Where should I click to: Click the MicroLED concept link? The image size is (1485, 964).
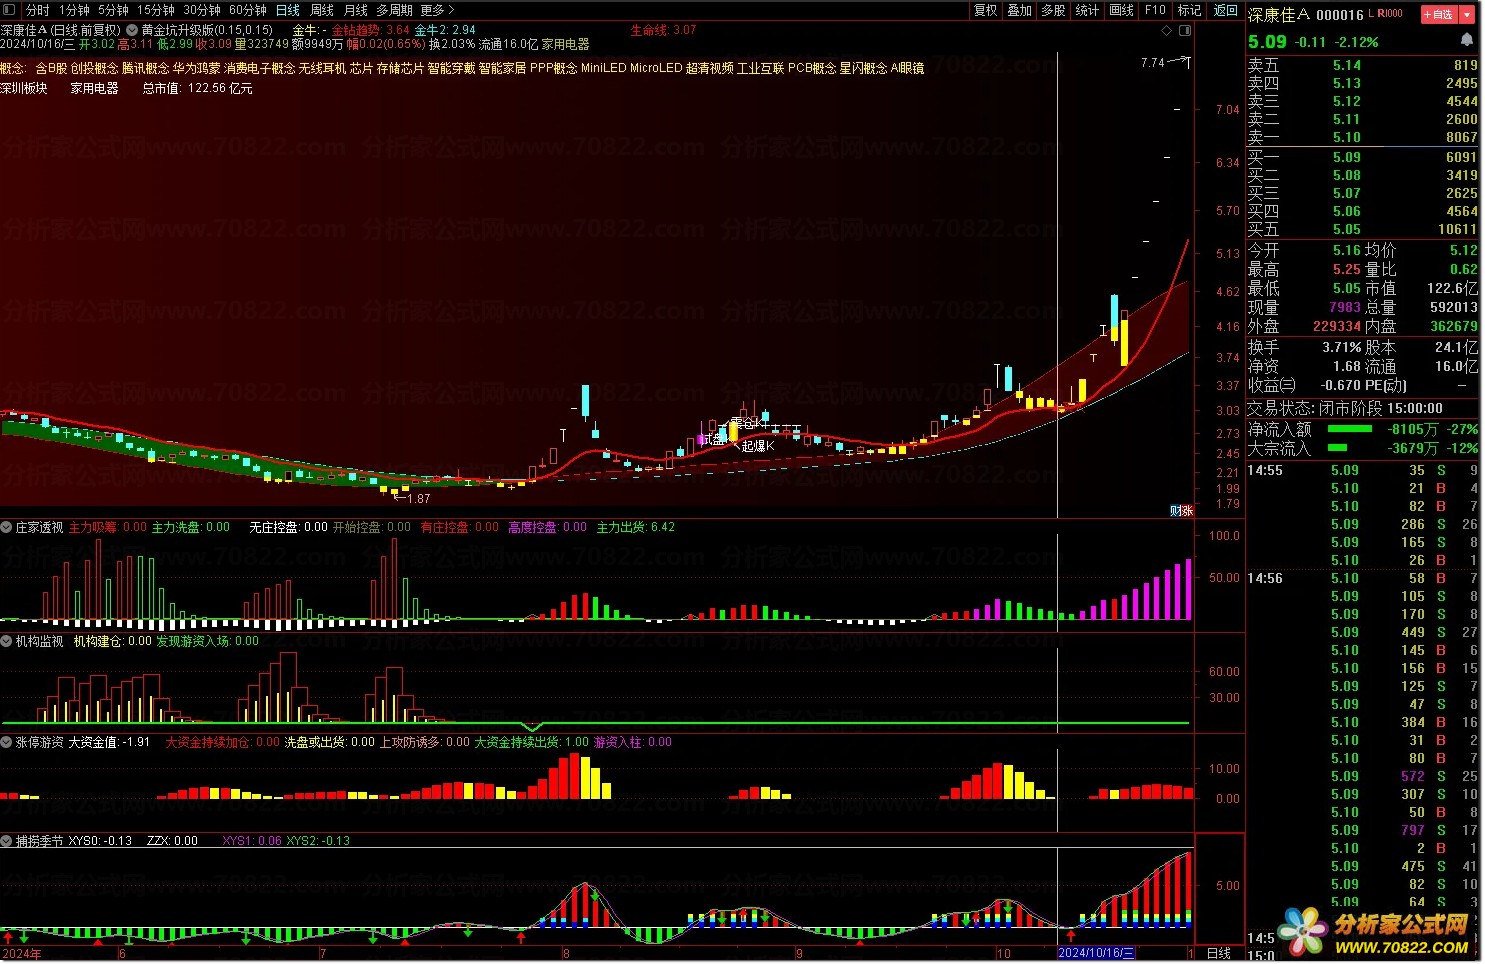tap(656, 68)
